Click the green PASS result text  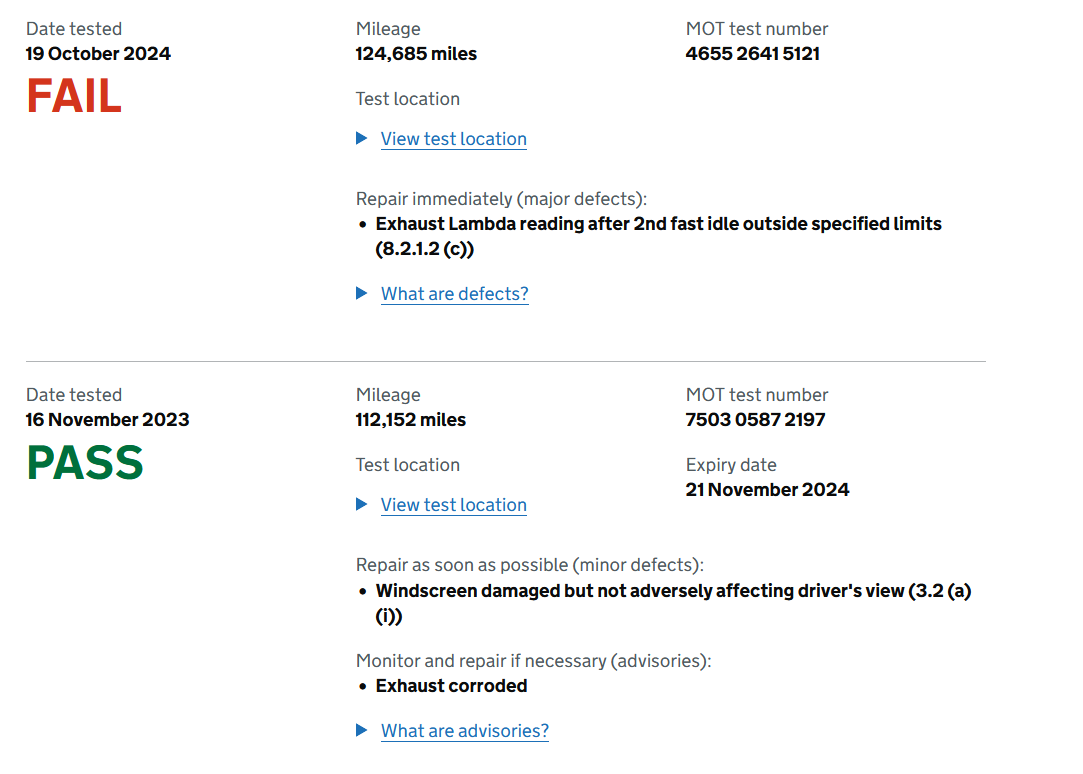tap(85, 462)
